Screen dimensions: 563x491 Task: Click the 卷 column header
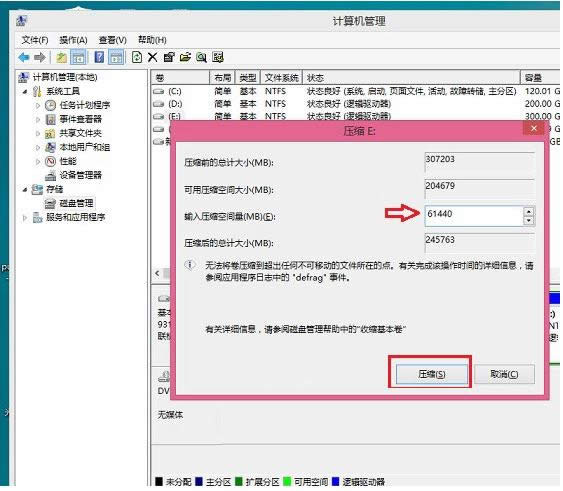[x=181, y=78]
